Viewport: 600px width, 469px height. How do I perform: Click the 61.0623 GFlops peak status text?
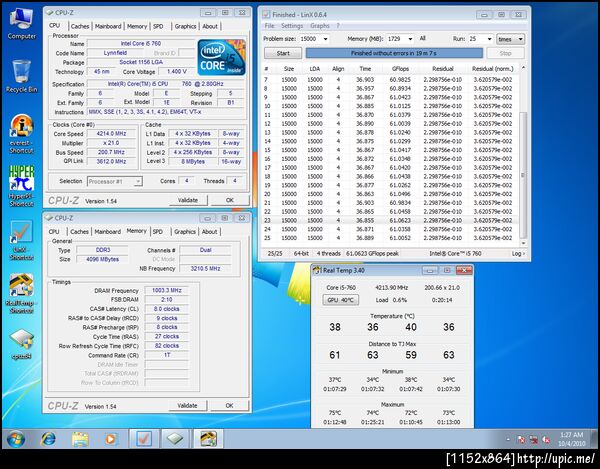point(372,254)
